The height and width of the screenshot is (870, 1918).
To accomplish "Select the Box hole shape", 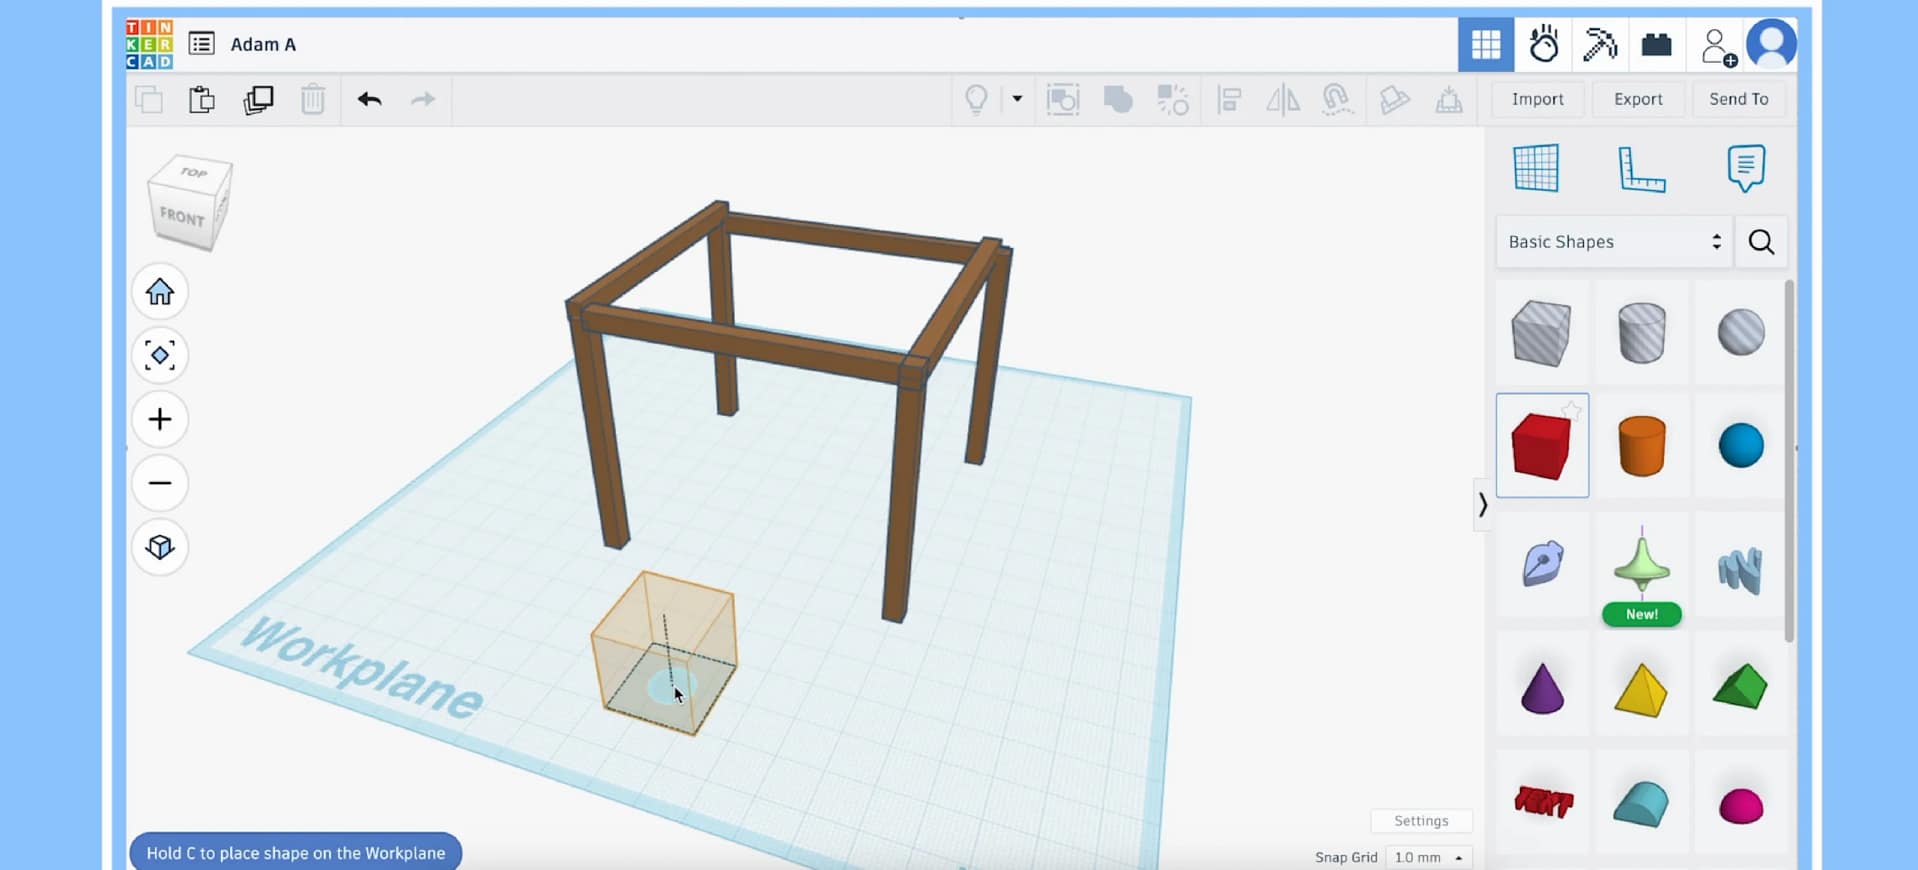I will 1541,333.
